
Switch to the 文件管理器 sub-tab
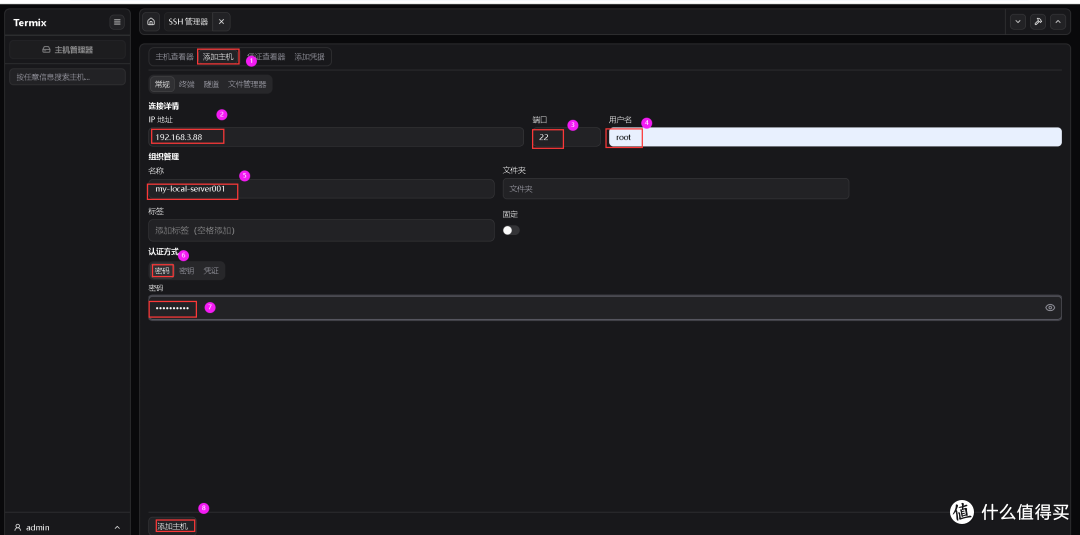tap(247, 84)
